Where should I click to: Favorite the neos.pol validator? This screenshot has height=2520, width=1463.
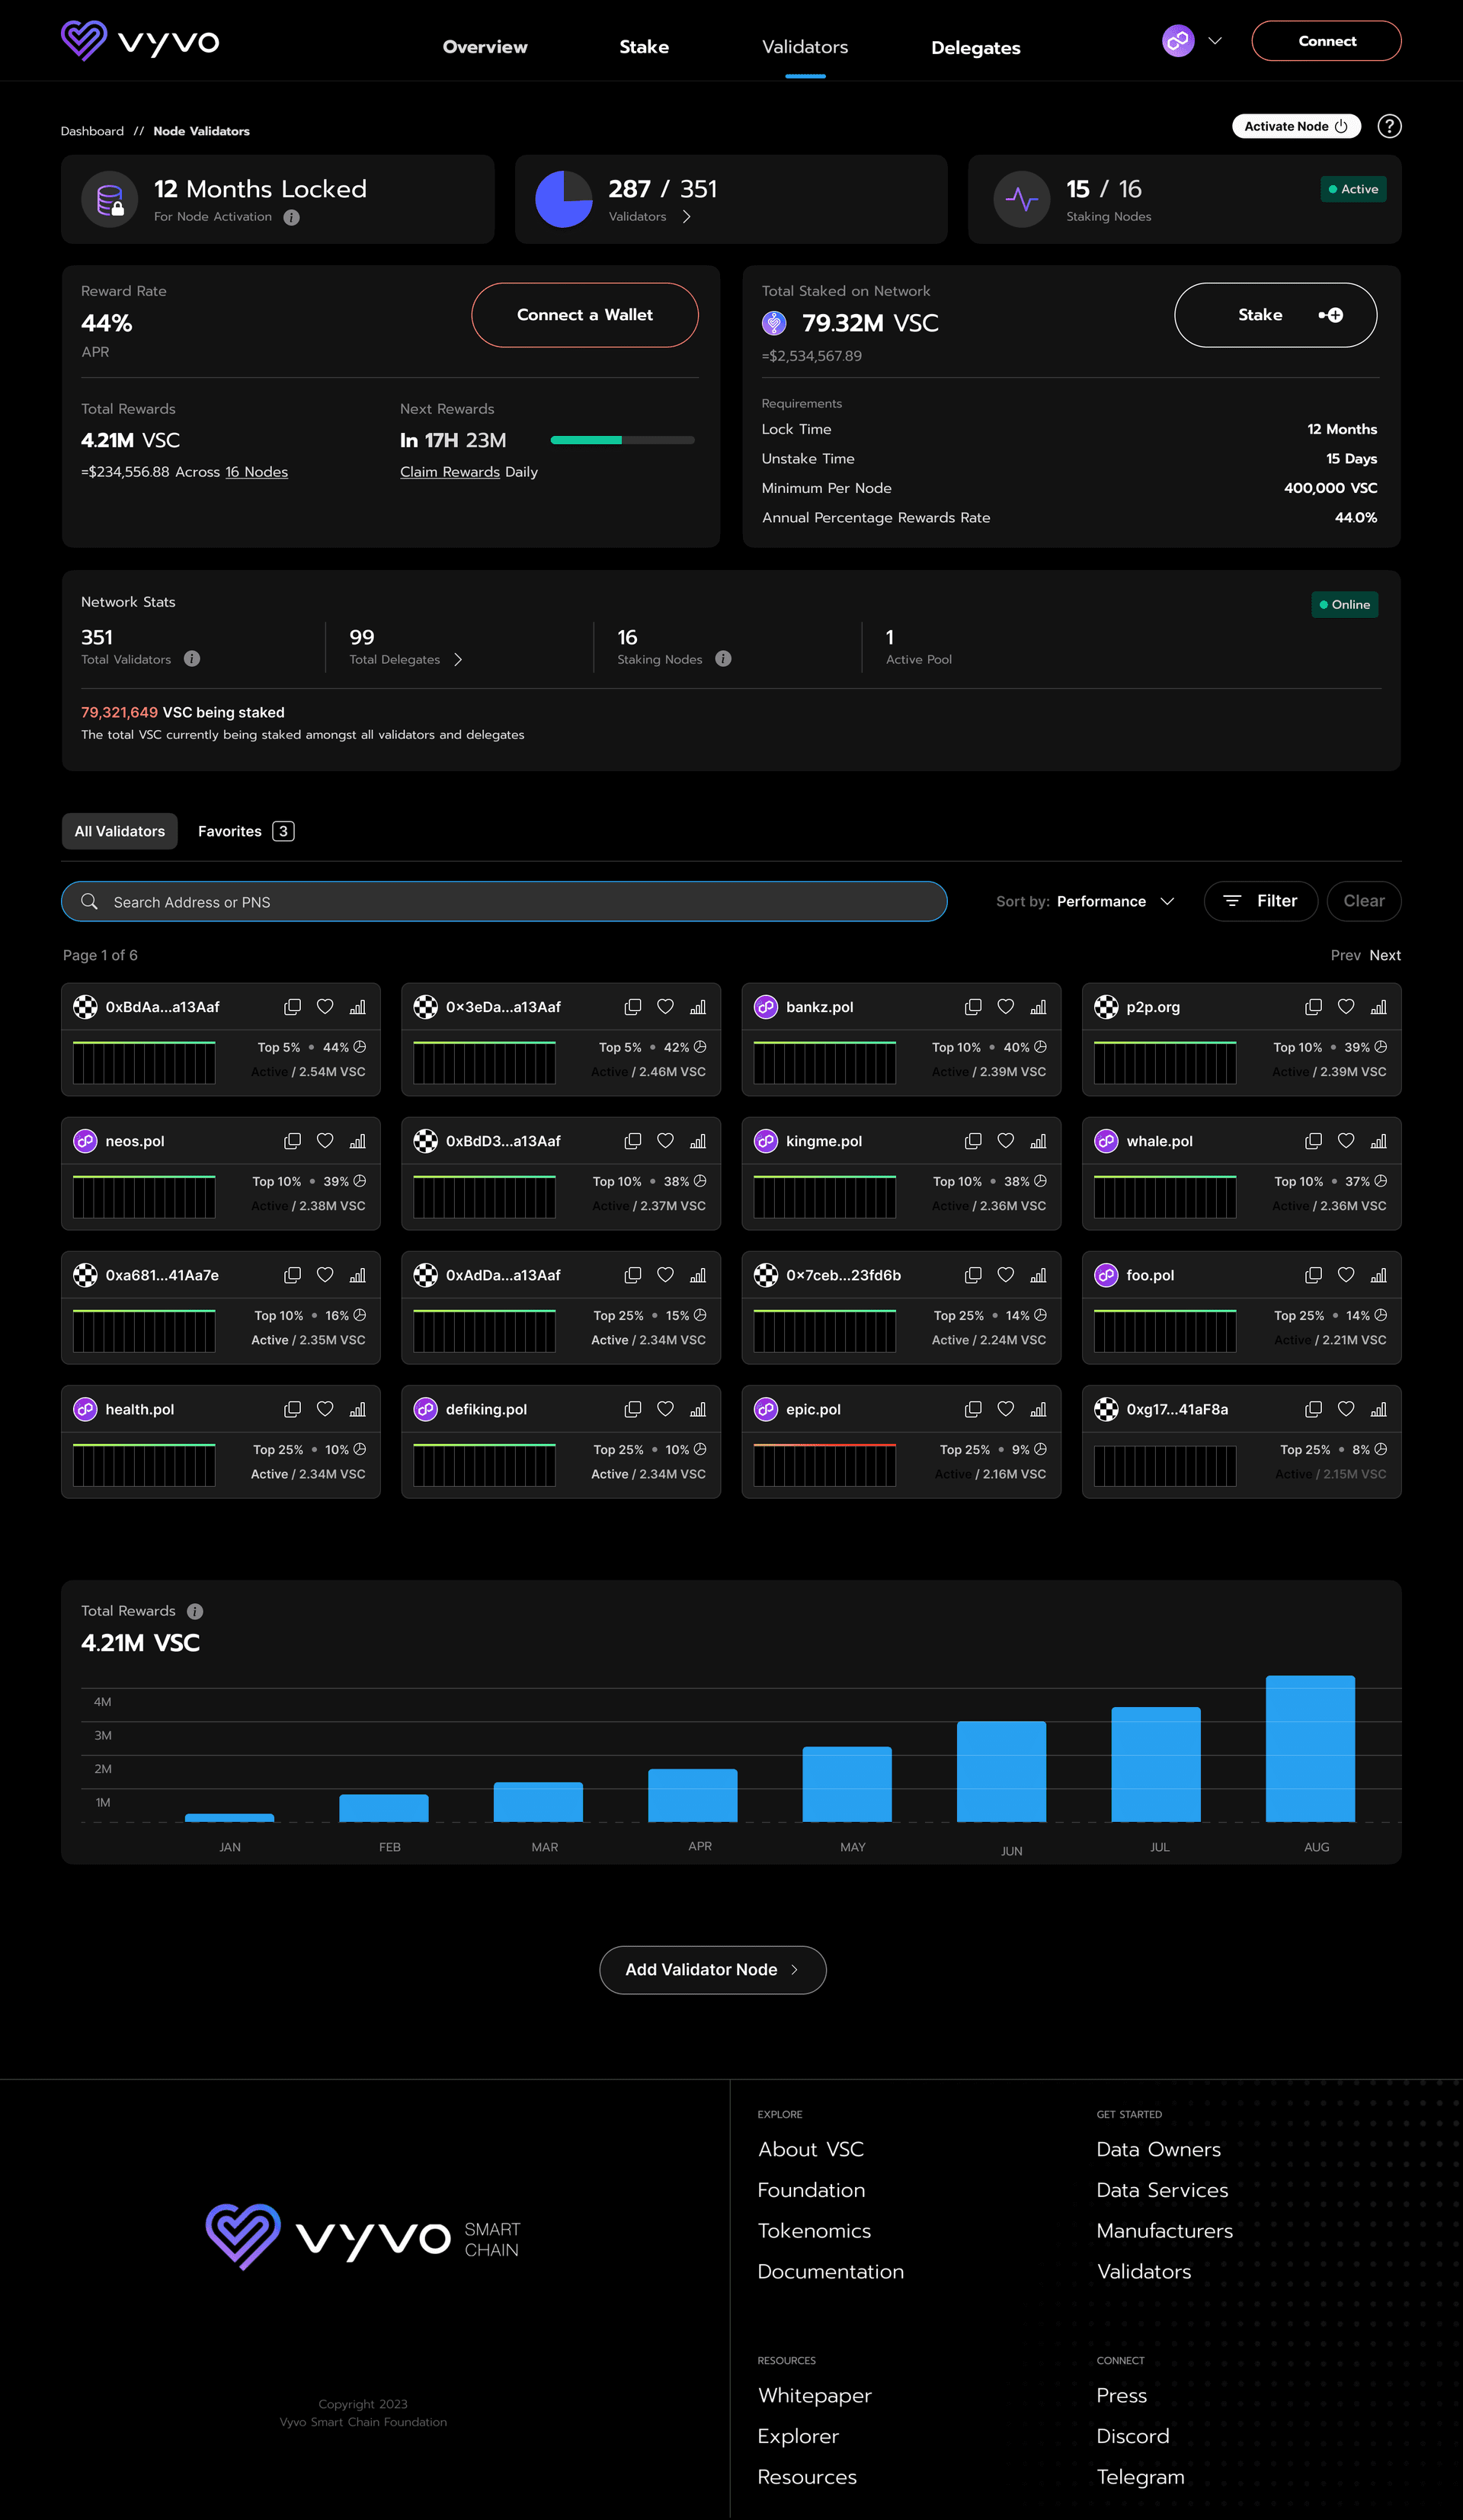tap(325, 1141)
